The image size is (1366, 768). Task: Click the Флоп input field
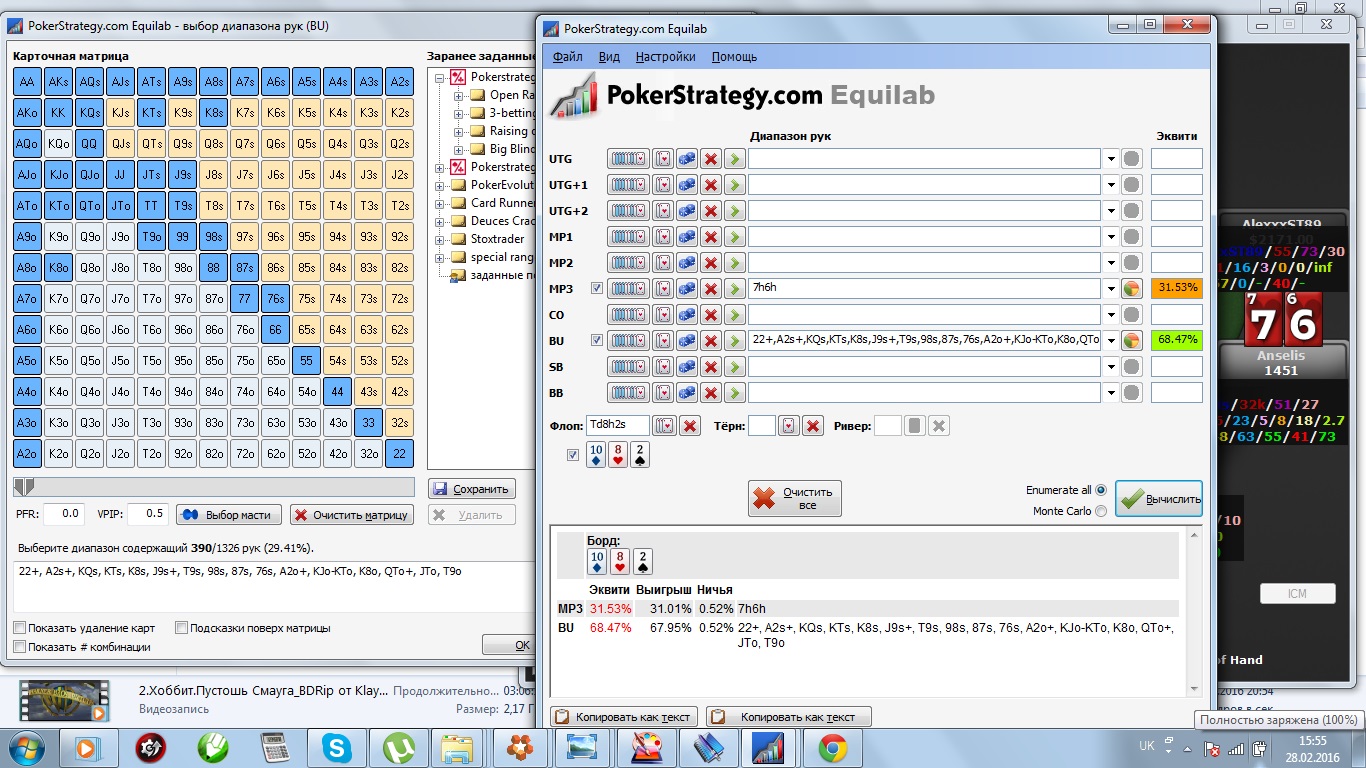pyautogui.click(x=618, y=426)
